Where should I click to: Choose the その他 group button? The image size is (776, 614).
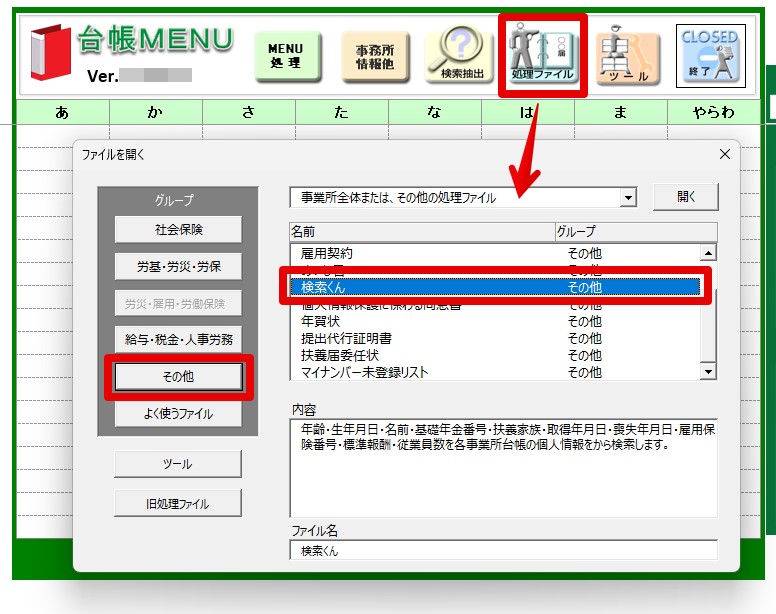pos(178,377)
